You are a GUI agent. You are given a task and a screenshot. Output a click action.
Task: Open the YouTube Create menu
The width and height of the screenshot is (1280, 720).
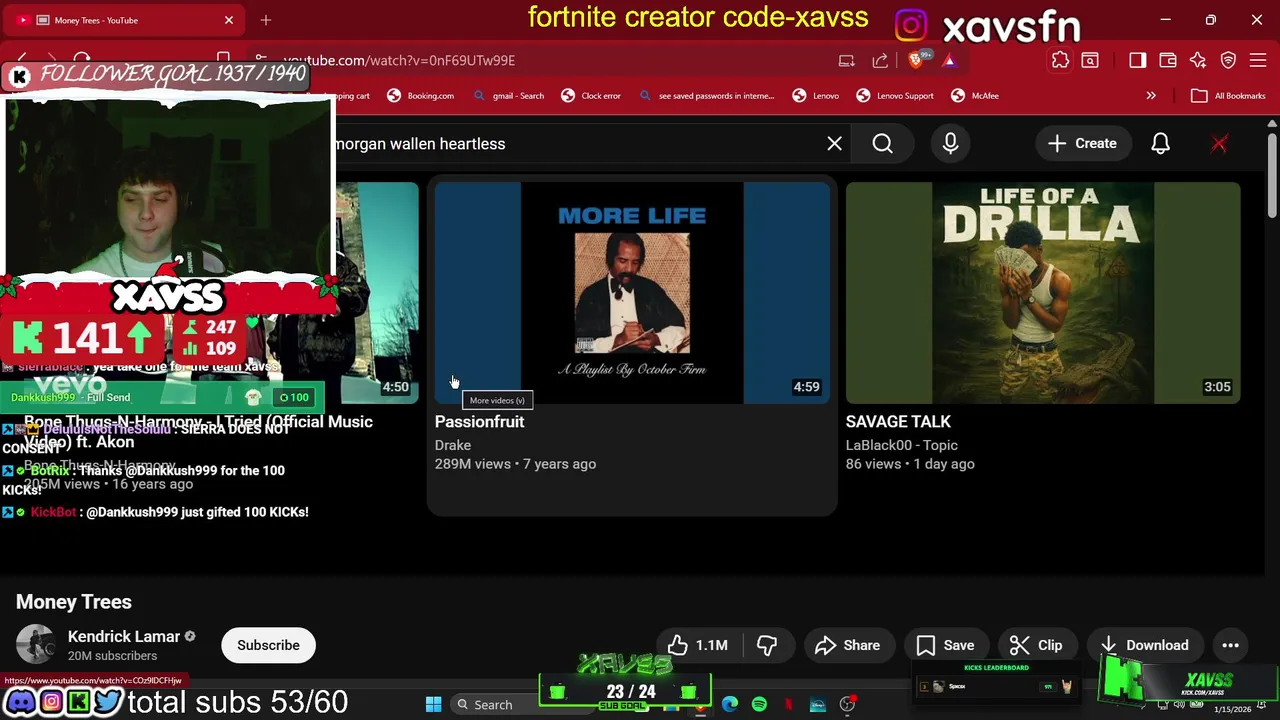tap(1082, 144)
